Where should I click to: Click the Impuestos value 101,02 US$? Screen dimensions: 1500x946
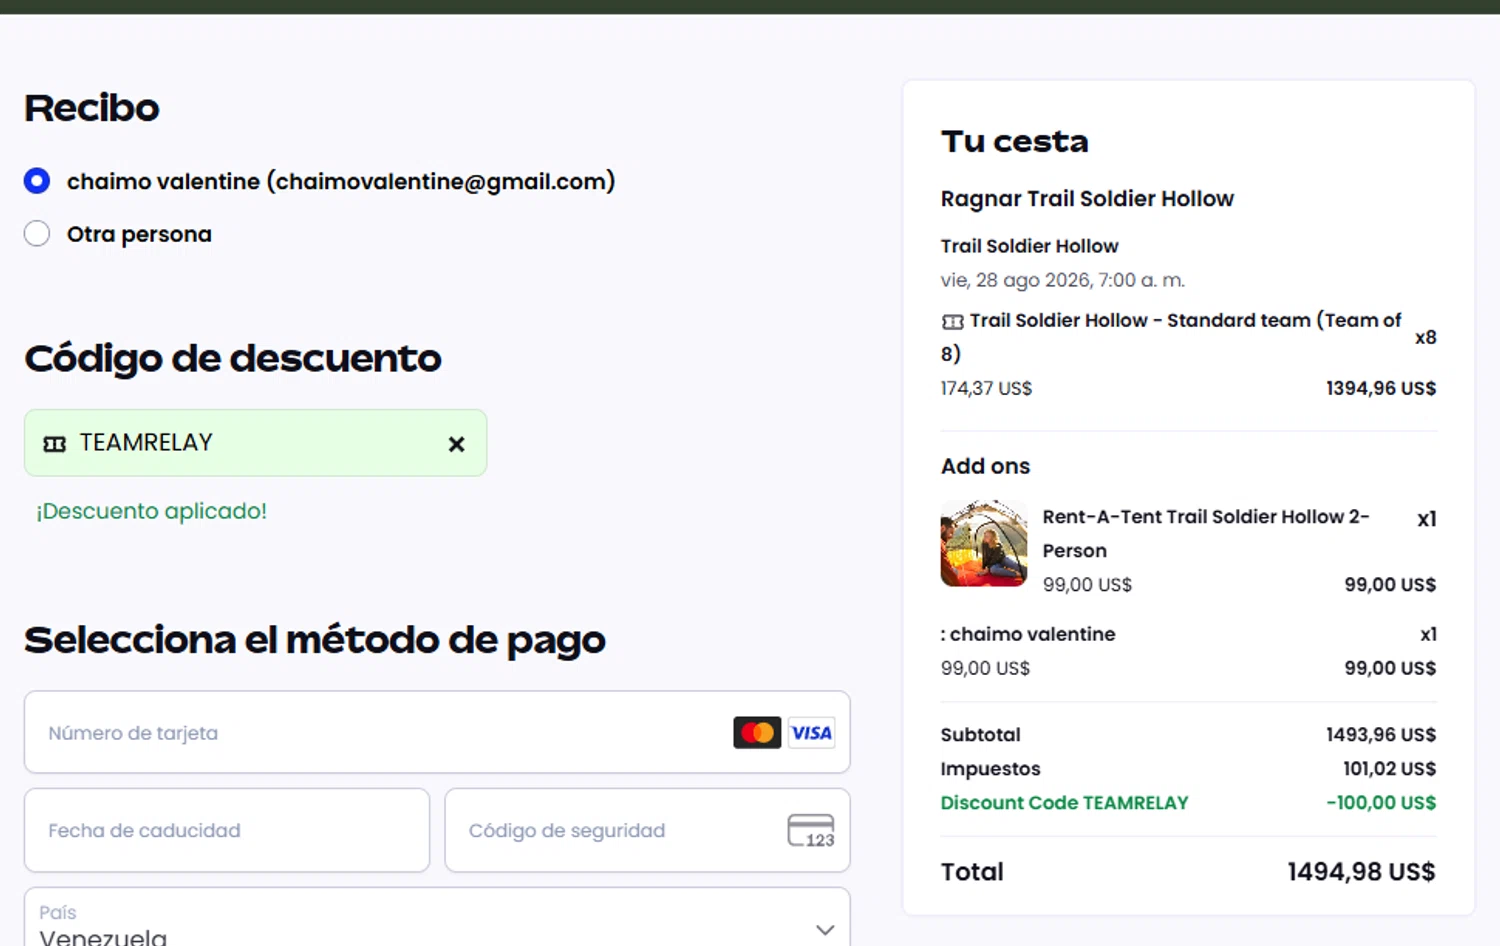1390,769
